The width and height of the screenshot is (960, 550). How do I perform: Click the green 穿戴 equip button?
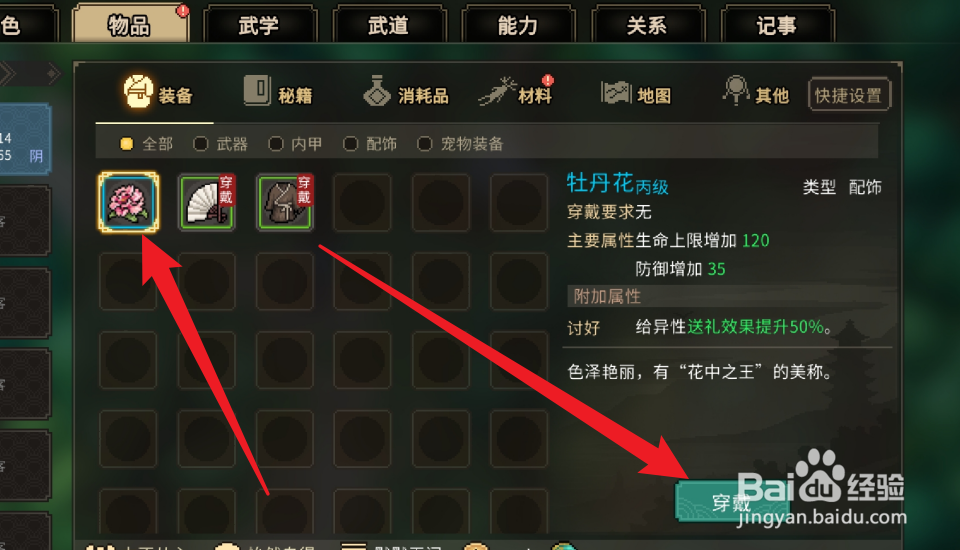click(732, 501)
